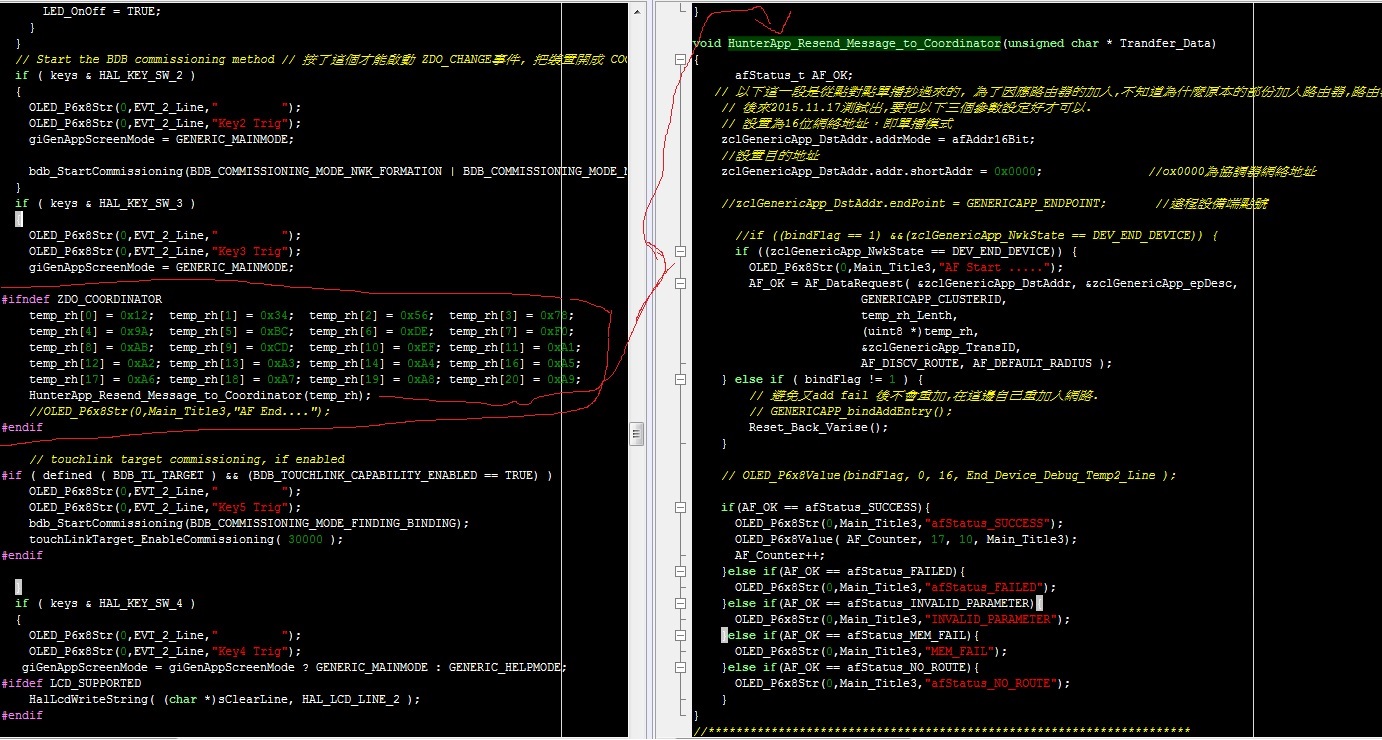Collapse fold at 'if ((zclGenericApp_NwkState == DEV_END_DEVICE)) {' line
This screenshot has height=740, width=1382.
(x=681, y=251)
